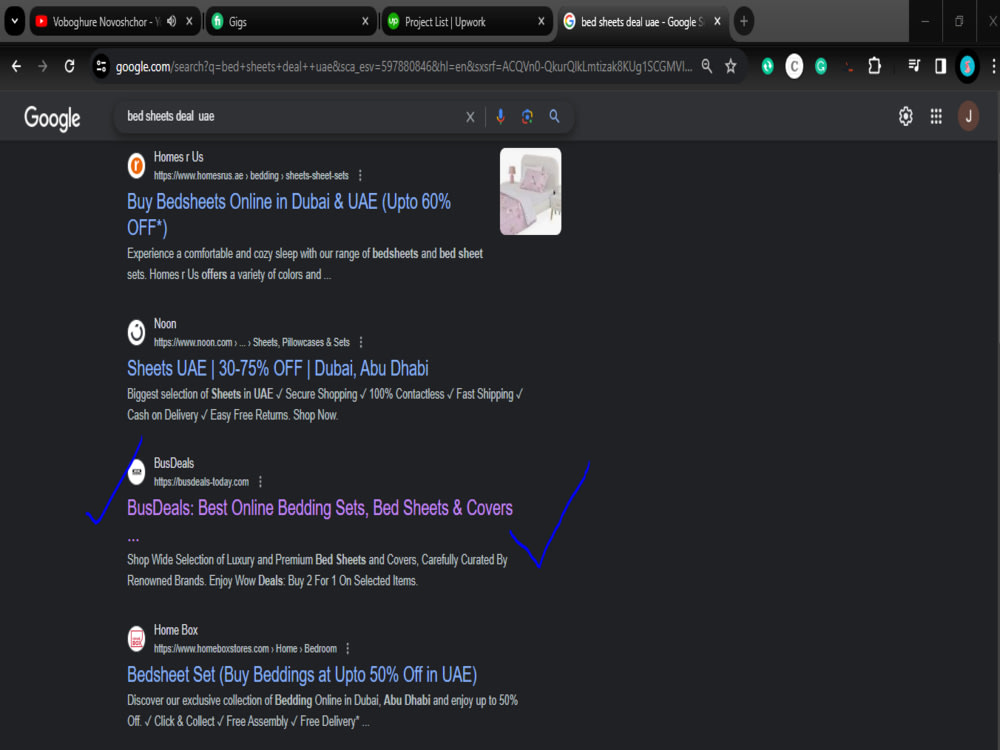Click the BusDeals site favicon
This screenshot has height=750, width=1000.
[136, 472]
